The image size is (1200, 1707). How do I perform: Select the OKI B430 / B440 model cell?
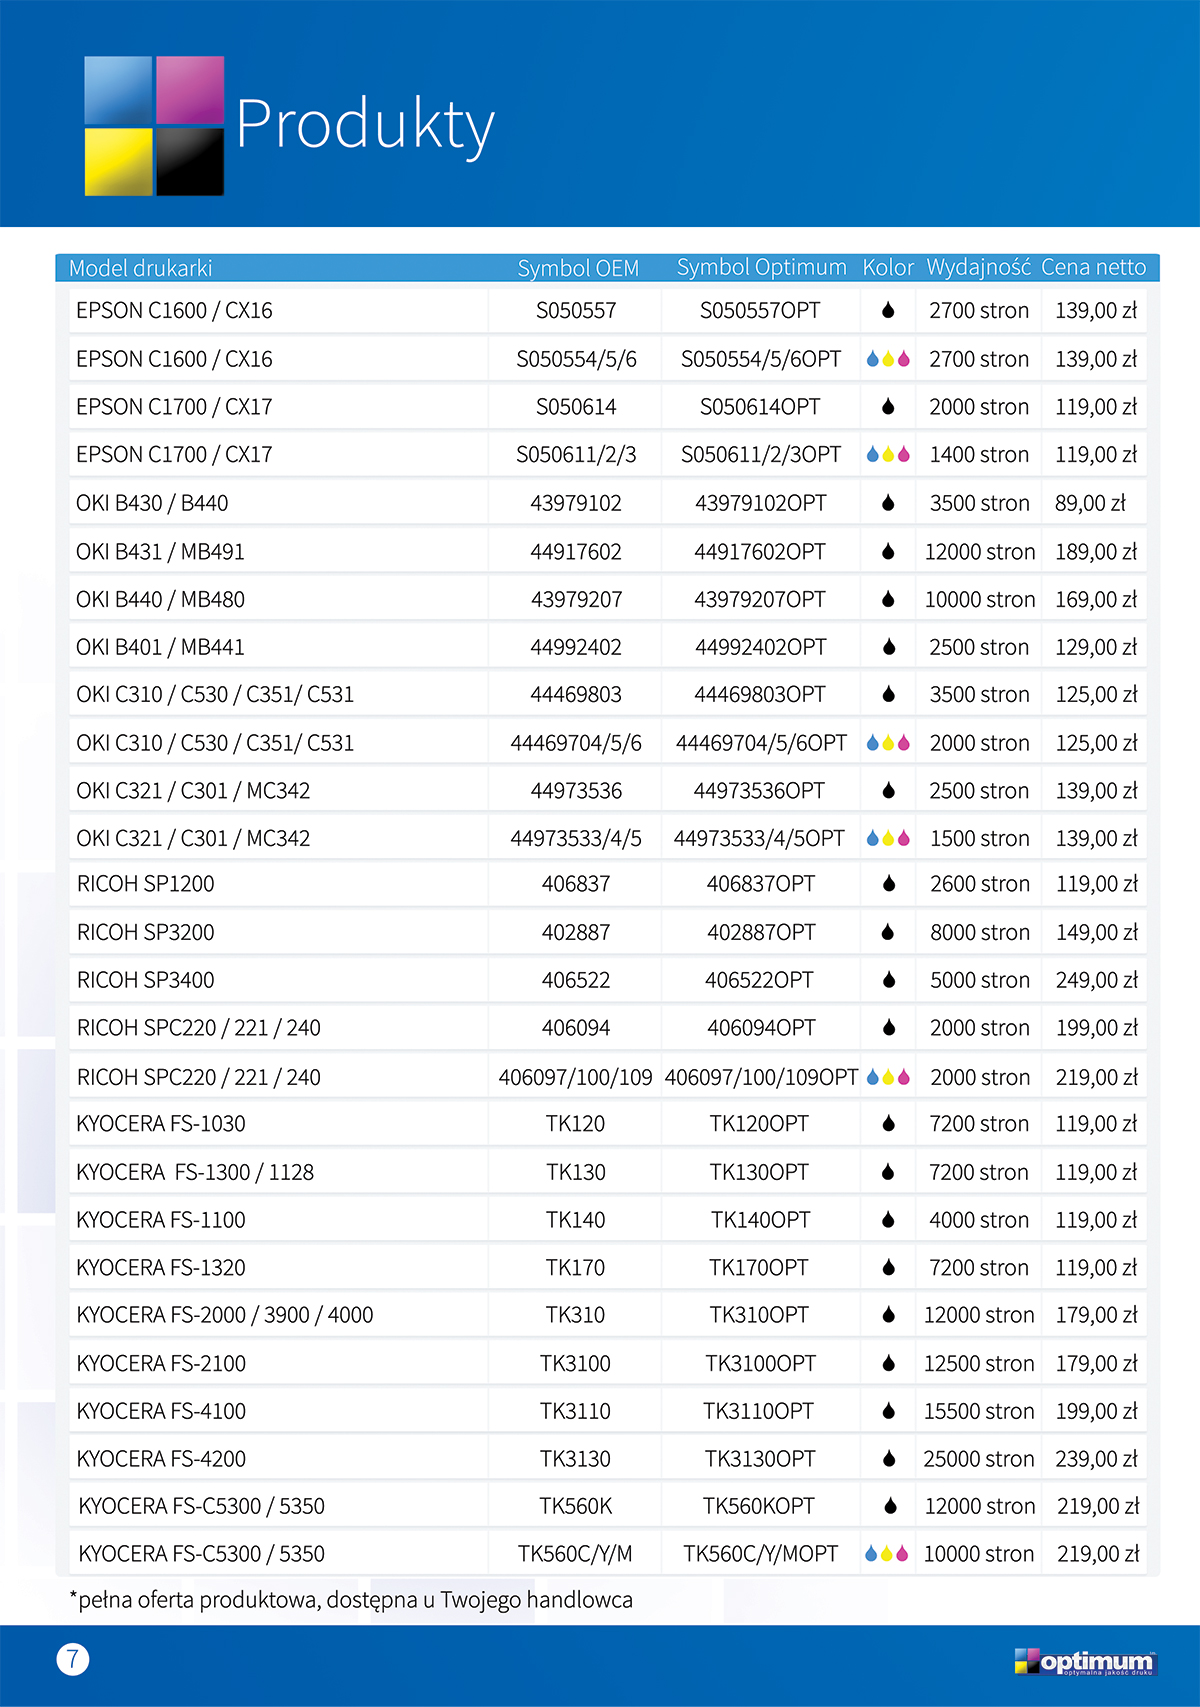(x=278, y=503)
